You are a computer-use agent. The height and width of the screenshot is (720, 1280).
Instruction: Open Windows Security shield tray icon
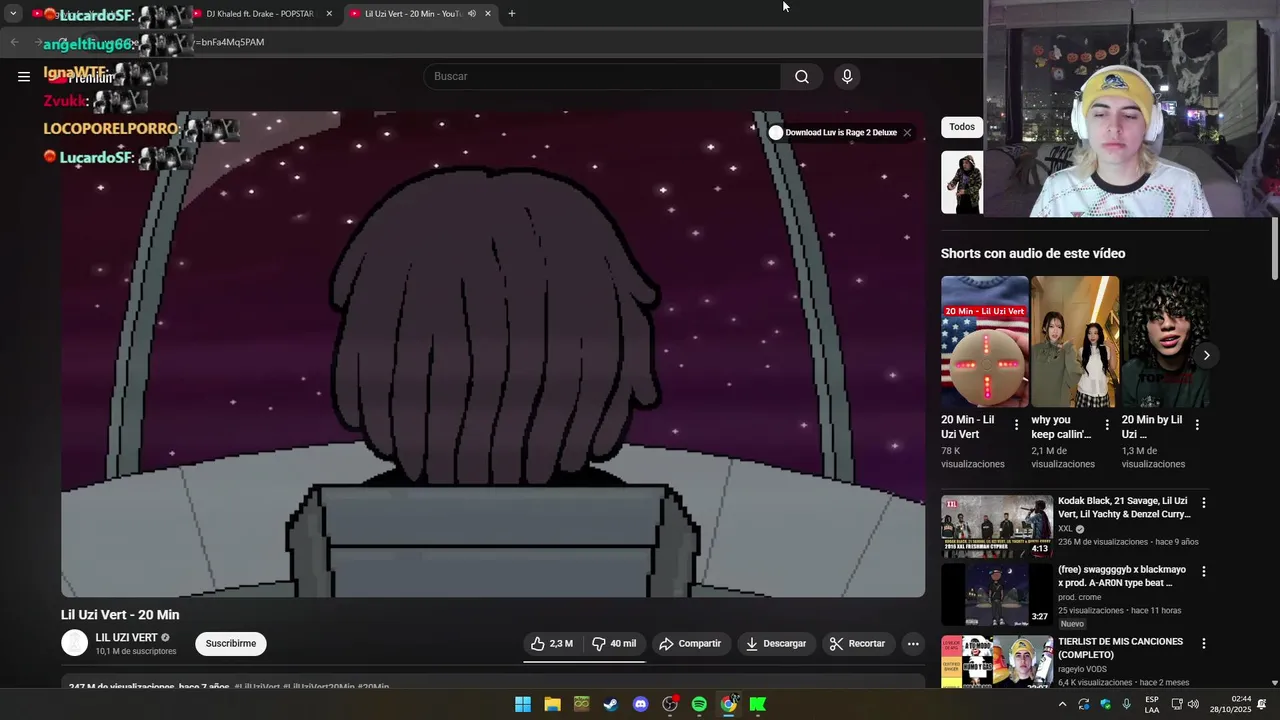1106,704
